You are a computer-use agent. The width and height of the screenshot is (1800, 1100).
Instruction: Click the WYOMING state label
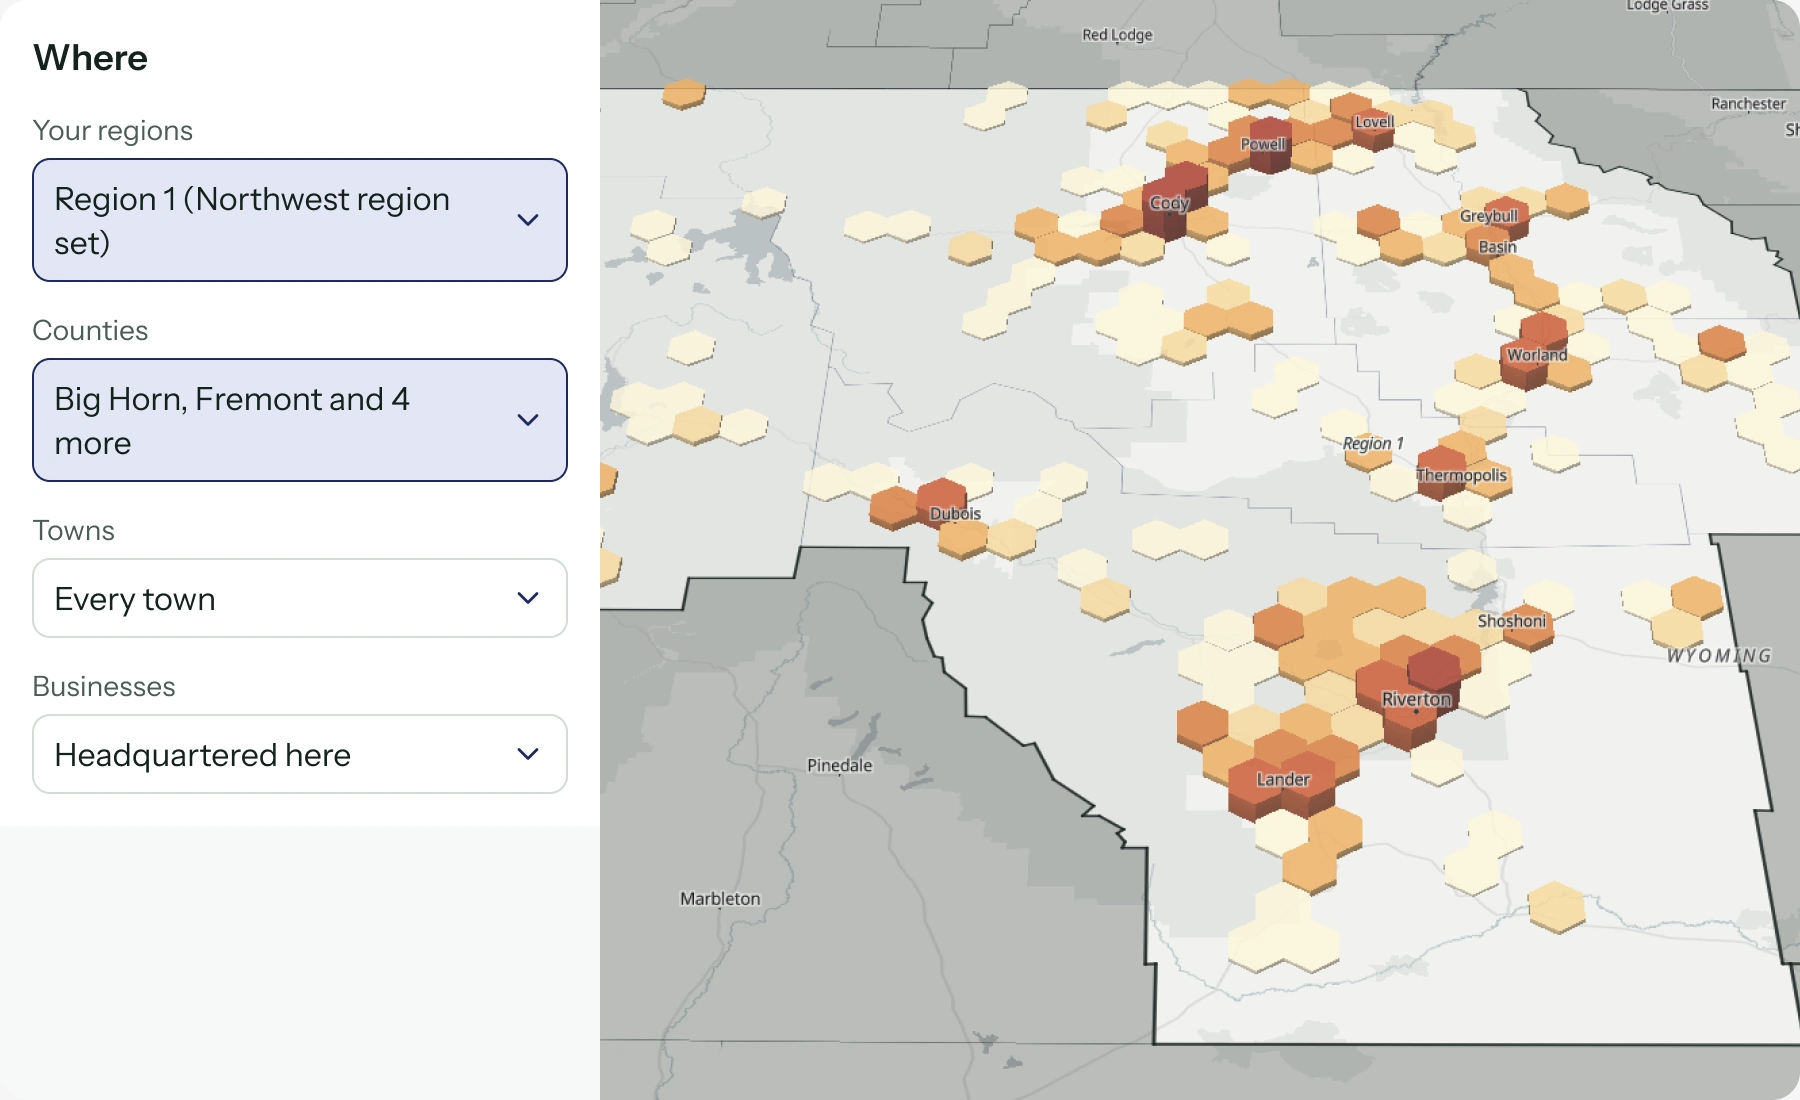(1719, 656)
